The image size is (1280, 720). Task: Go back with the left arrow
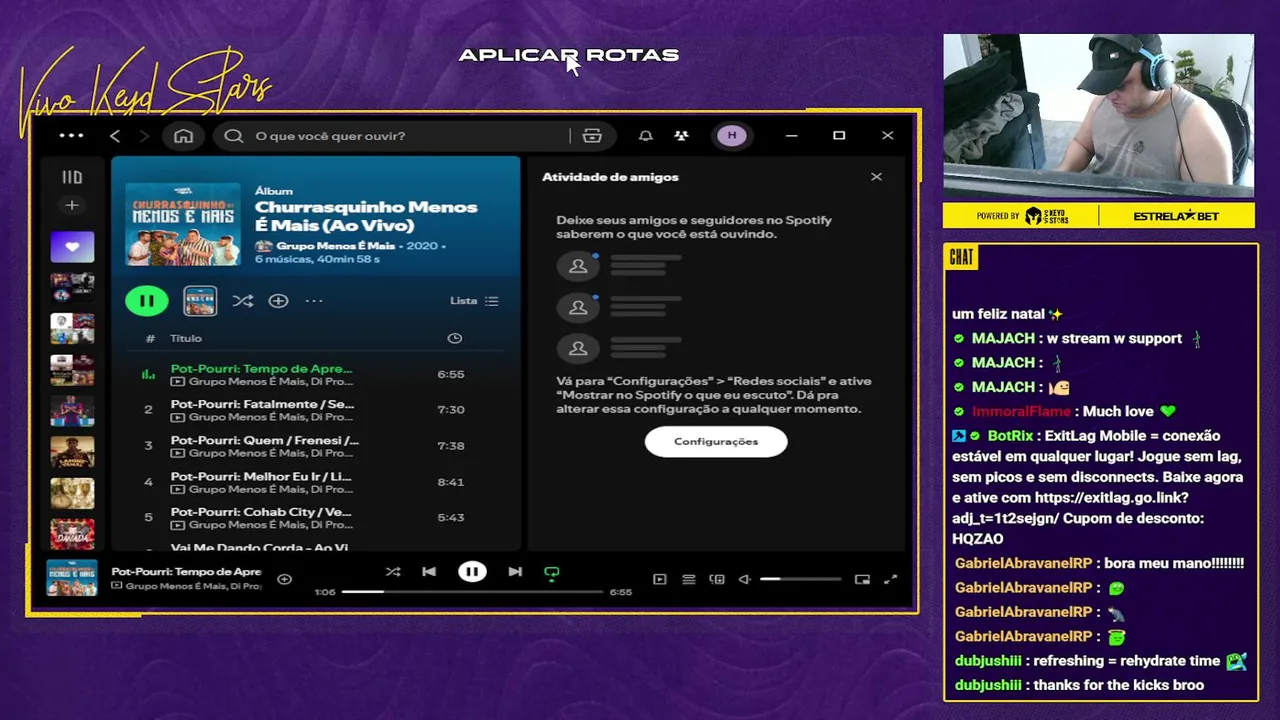point(115,136)
